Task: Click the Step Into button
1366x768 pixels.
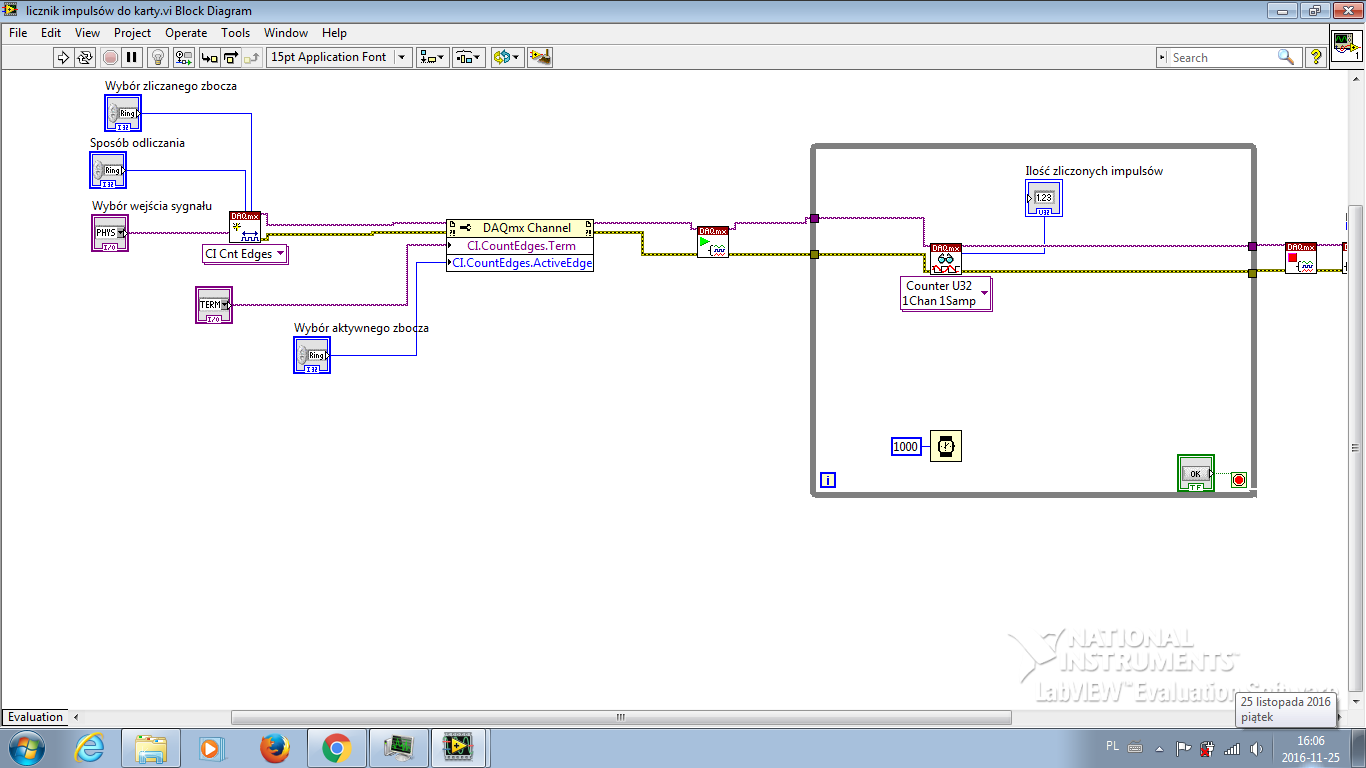Action: click(x=209, y=57)
